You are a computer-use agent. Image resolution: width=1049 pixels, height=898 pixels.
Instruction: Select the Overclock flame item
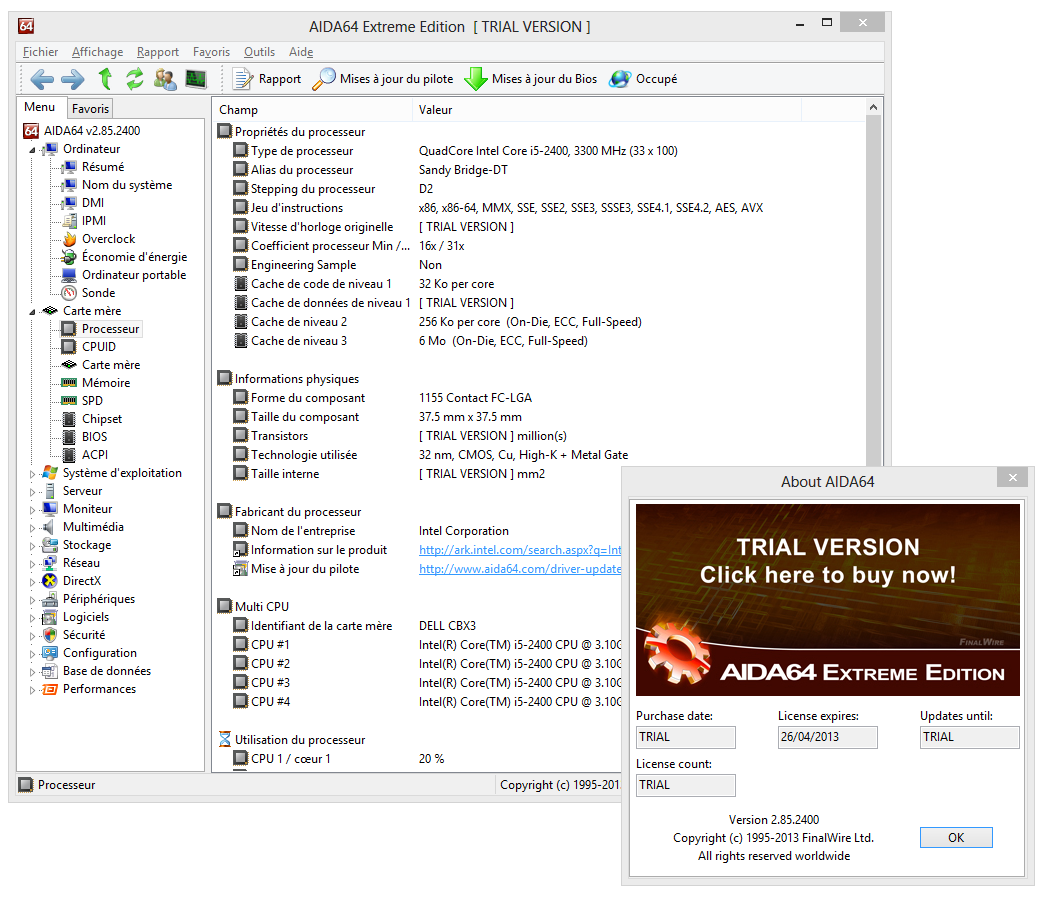108,239
